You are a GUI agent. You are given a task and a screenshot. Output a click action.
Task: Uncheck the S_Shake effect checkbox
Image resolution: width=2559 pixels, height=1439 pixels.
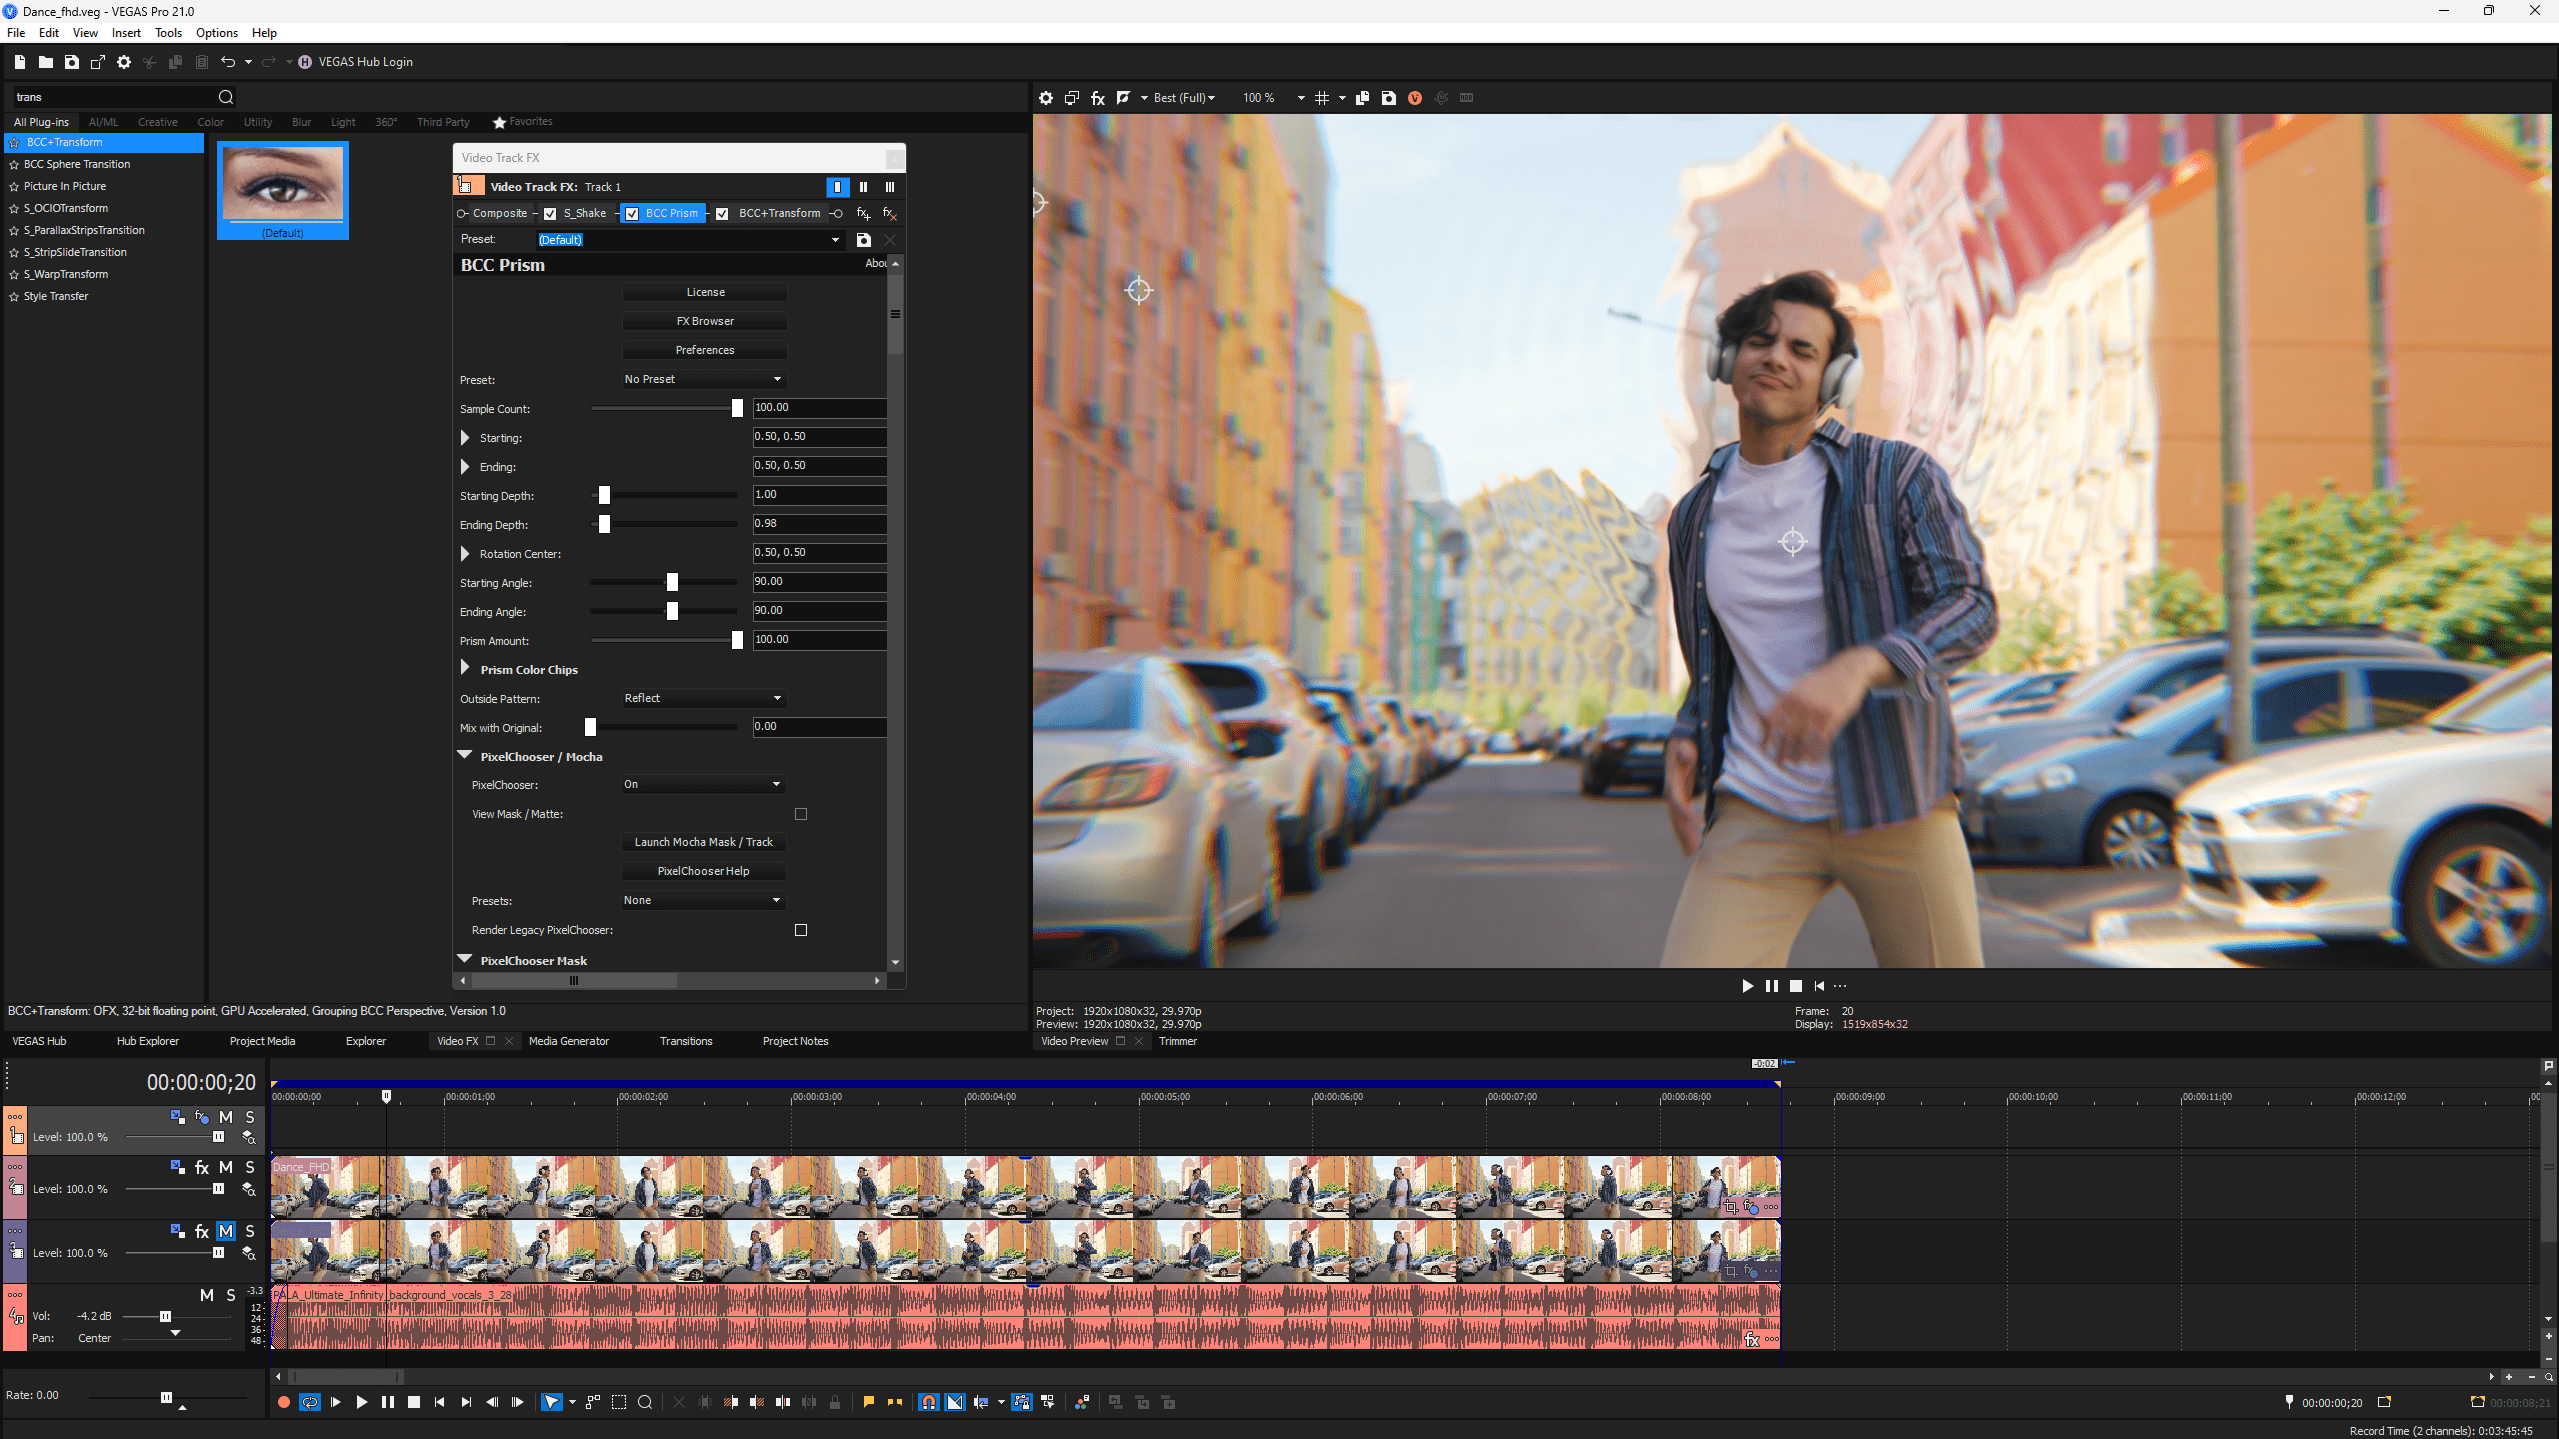click(550, 213)
